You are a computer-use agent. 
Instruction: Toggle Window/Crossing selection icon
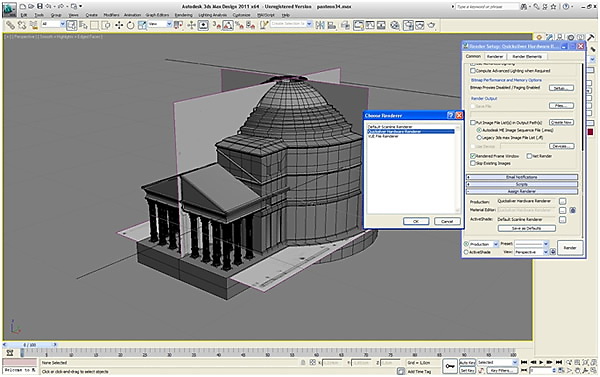(106, 25)
